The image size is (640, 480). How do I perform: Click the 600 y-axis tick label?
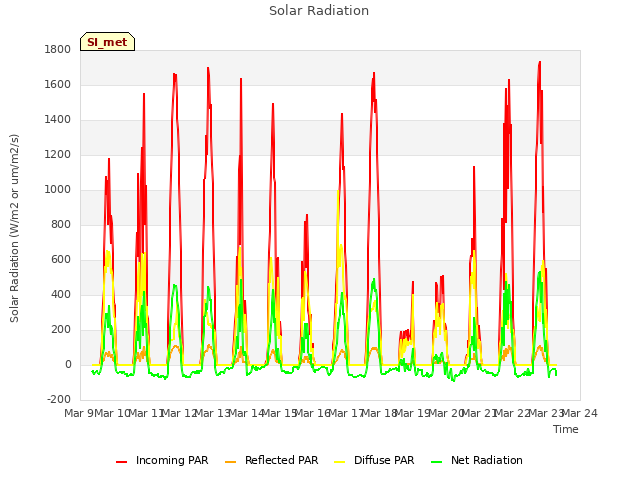61,260
